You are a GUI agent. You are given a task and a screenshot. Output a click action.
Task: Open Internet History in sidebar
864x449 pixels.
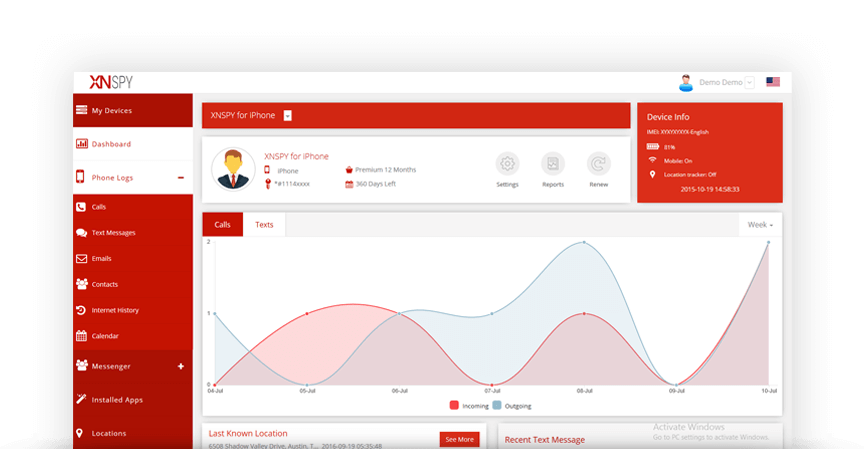[x=115, y=310]
